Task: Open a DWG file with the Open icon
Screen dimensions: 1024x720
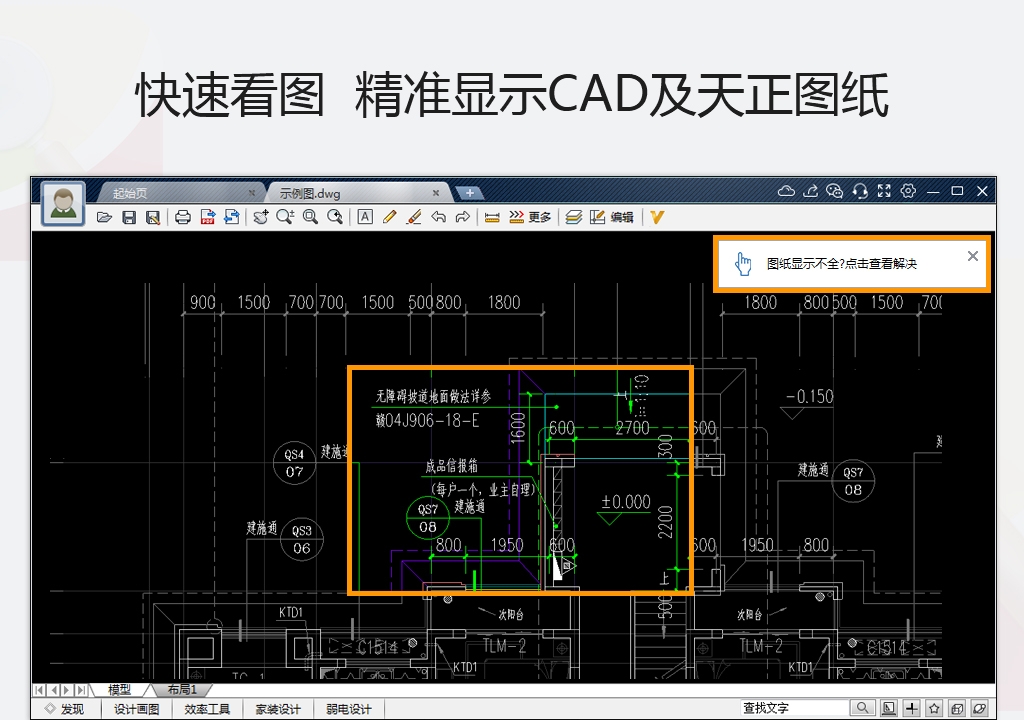Action: [x=104, y=216]
